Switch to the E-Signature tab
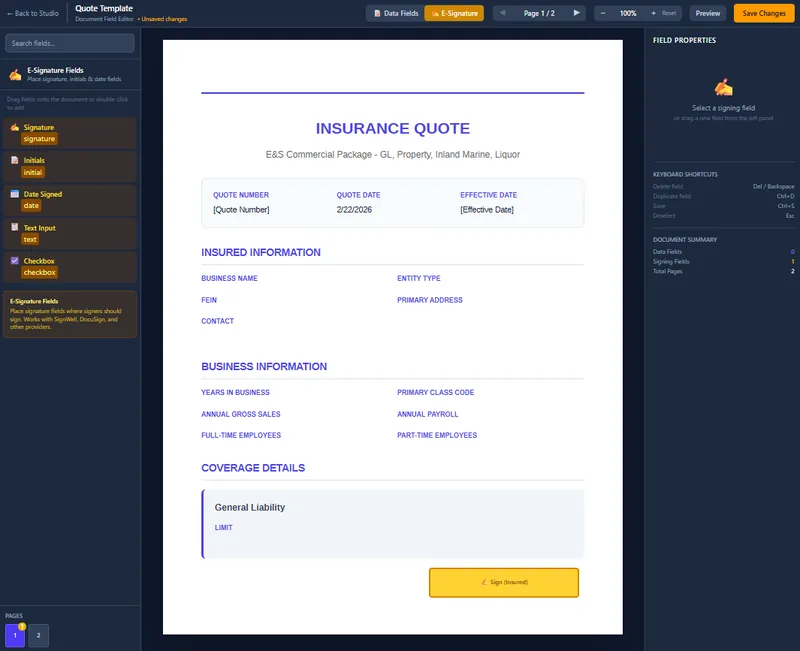The image size is (800, 651). point(454,13)
